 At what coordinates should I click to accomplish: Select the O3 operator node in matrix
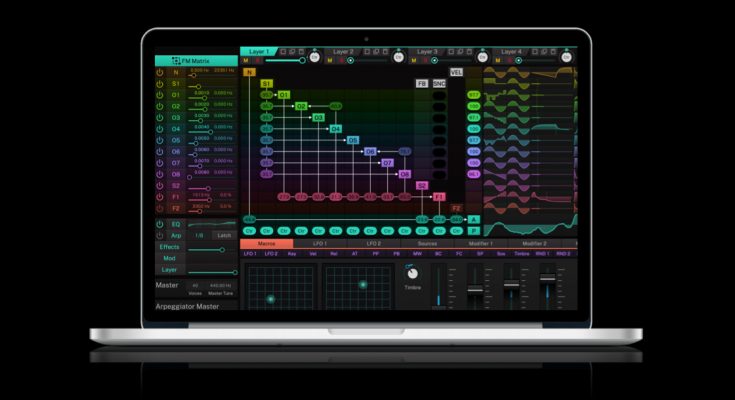[x=319, y=118]
